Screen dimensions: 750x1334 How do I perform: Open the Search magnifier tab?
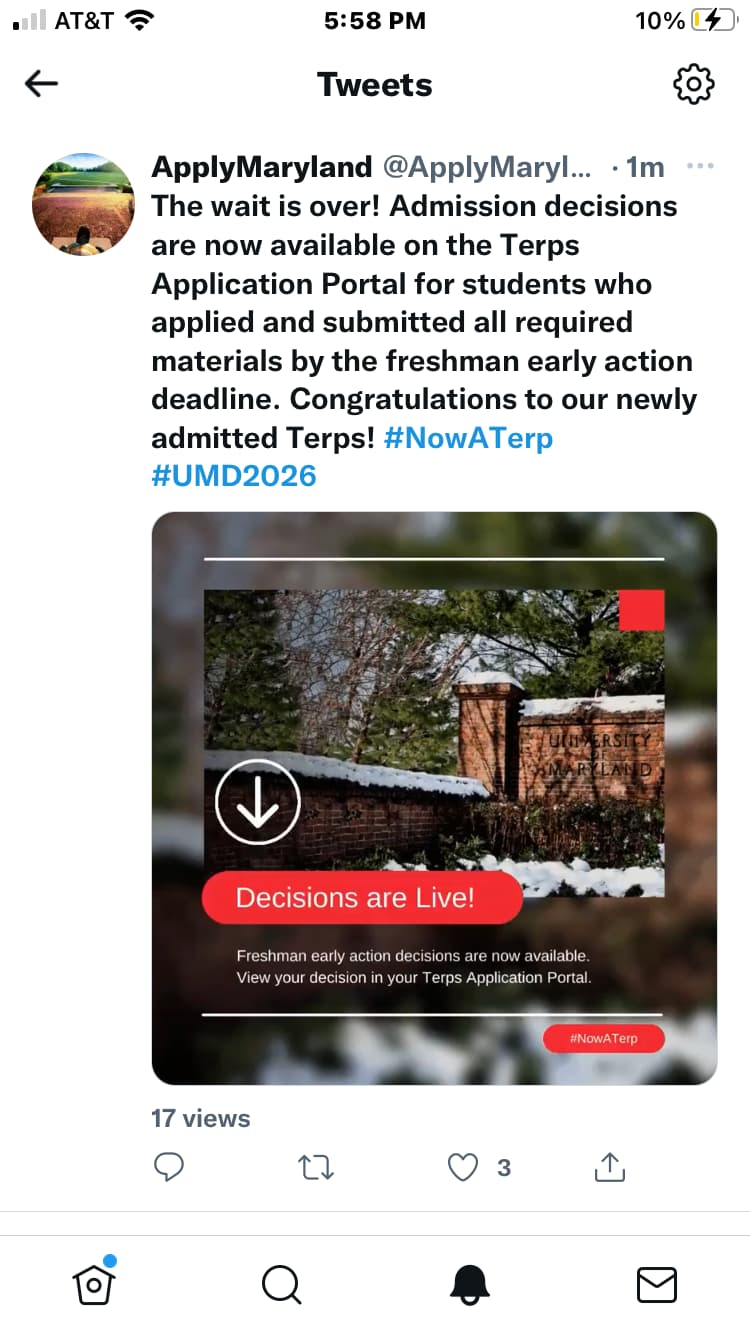click(x=281, y=1284)
